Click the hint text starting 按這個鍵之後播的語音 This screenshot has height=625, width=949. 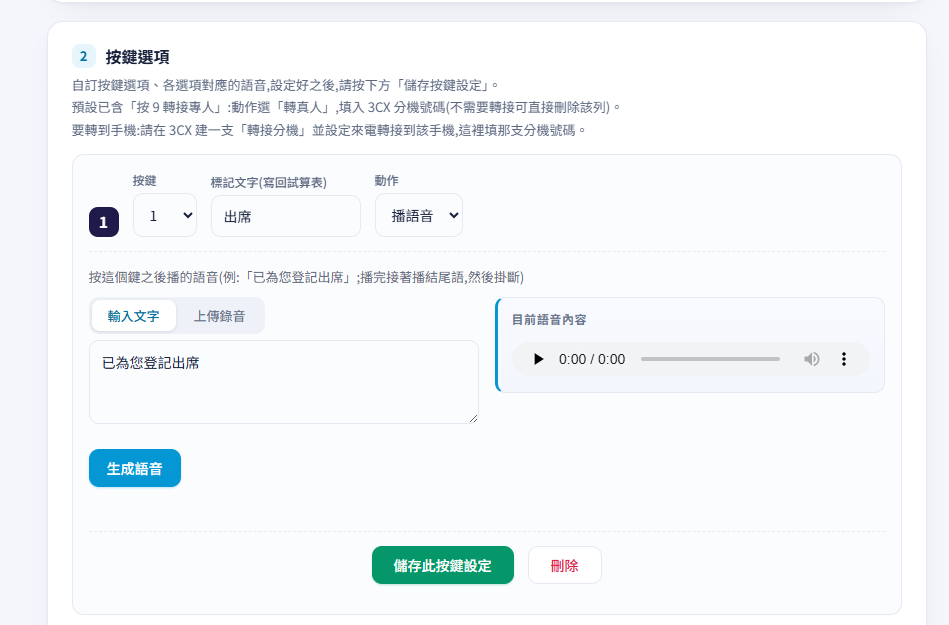[306, 277]
